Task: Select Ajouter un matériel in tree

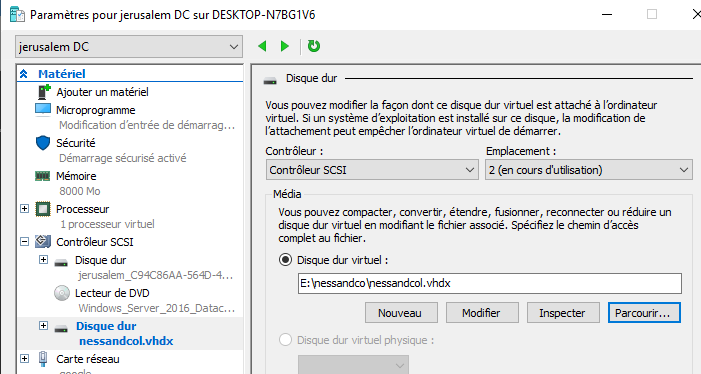Action: pos(102,92)
